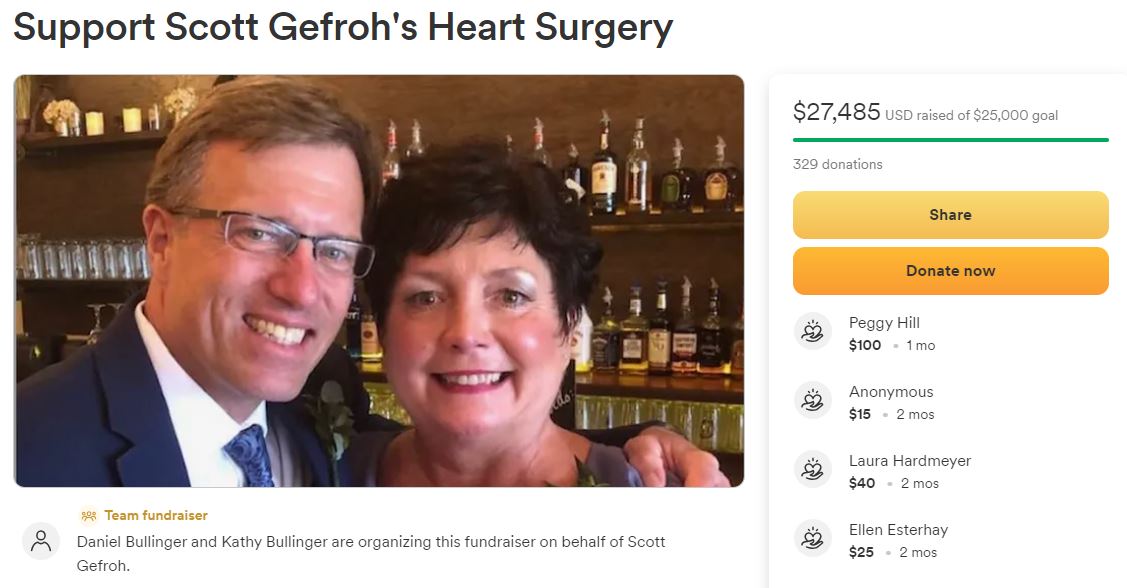The height and width of the screenshot is (588, 1127).
Task: Select Ellen Esterhay donor name
Action: coord(898,530)
